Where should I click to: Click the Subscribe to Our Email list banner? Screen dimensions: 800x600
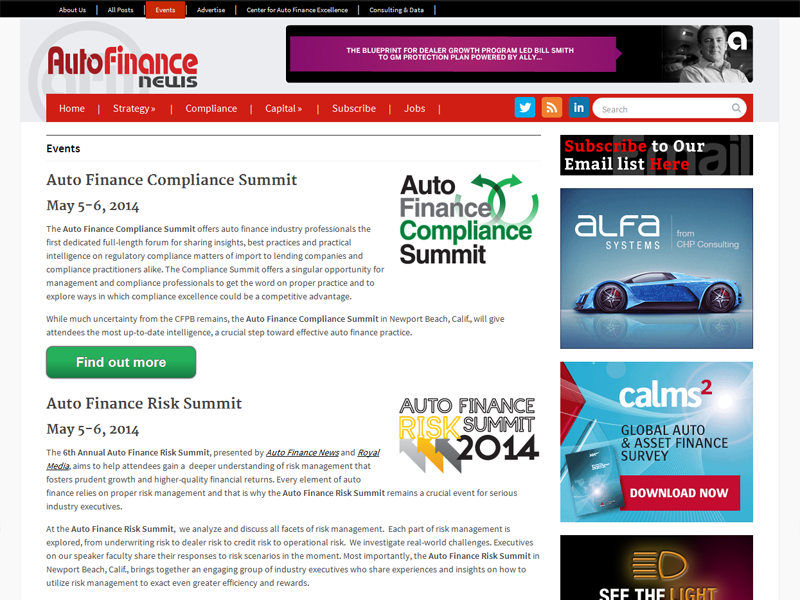click(656, 155)
